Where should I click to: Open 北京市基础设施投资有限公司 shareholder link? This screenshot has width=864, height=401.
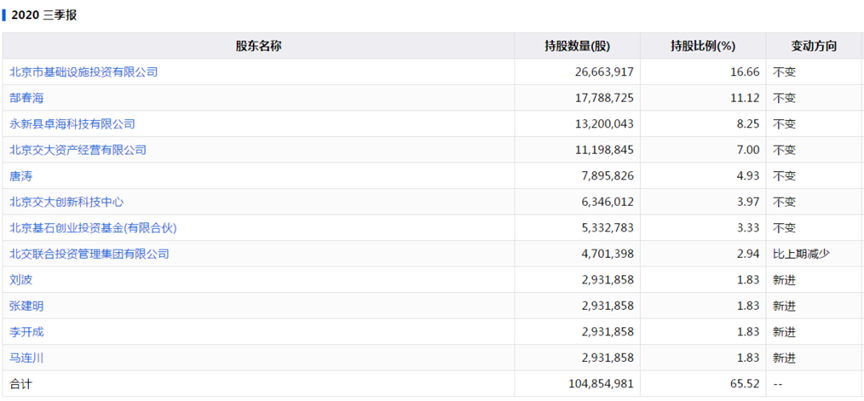(84, 72)
